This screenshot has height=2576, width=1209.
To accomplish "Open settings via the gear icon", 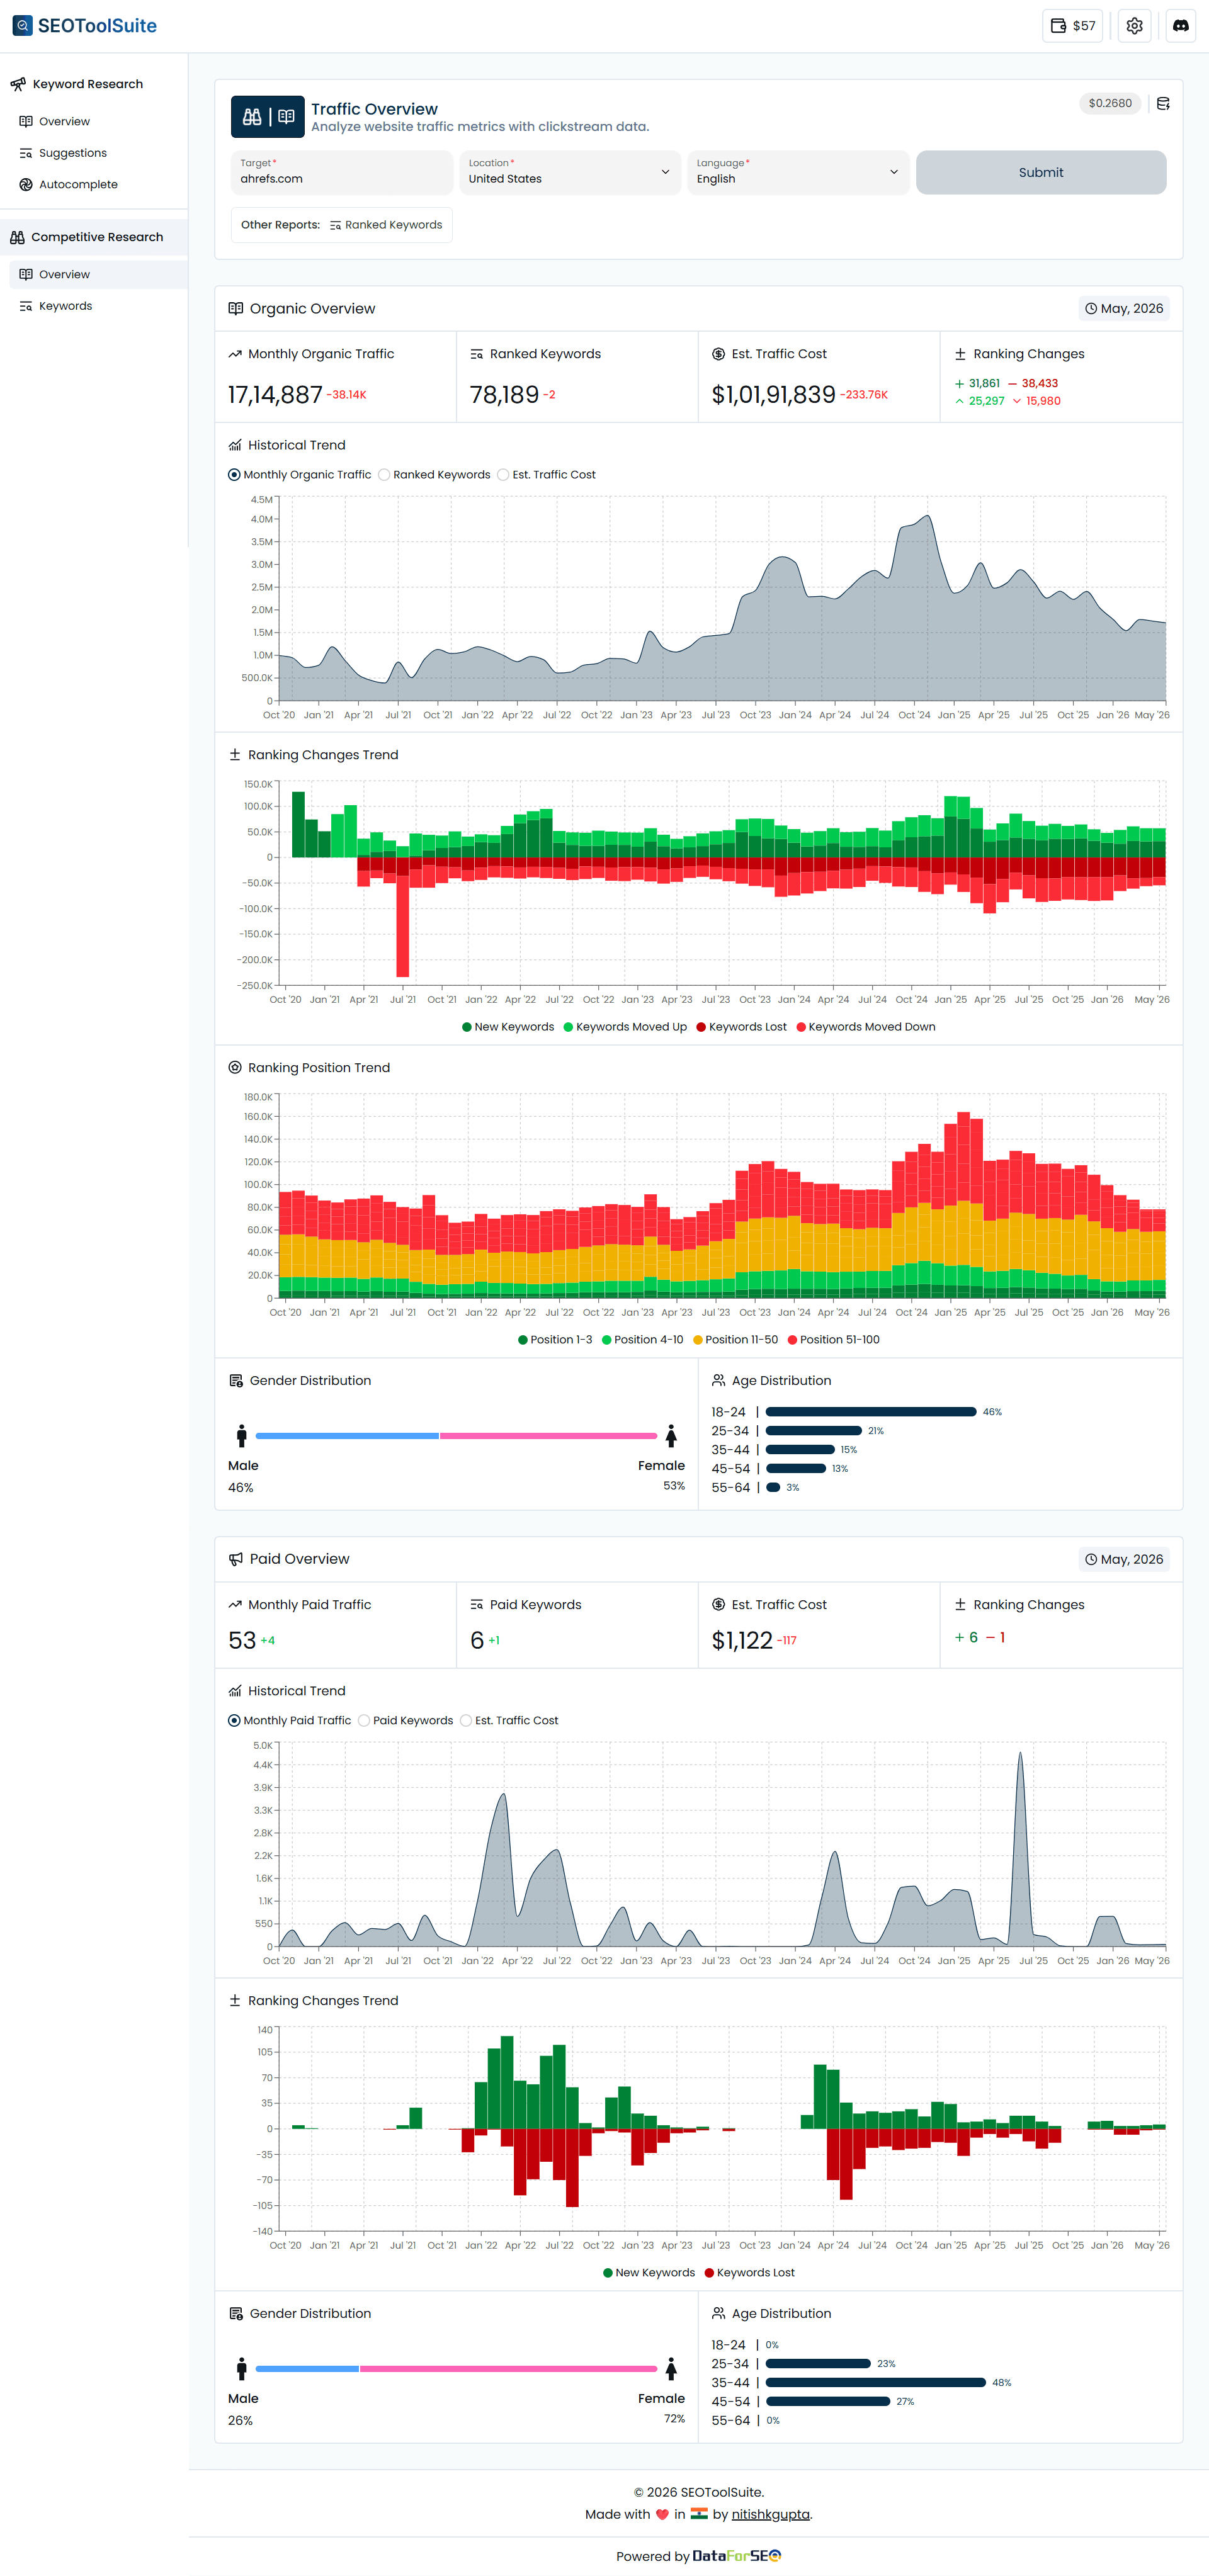I will (x=1134, y=26).
